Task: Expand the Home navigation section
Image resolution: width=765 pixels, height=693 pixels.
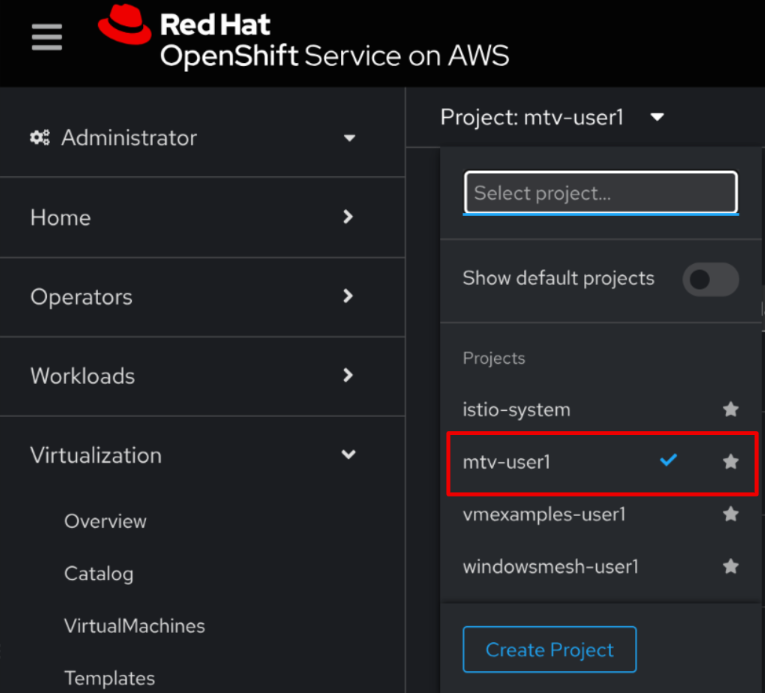Action: point(202,217)
